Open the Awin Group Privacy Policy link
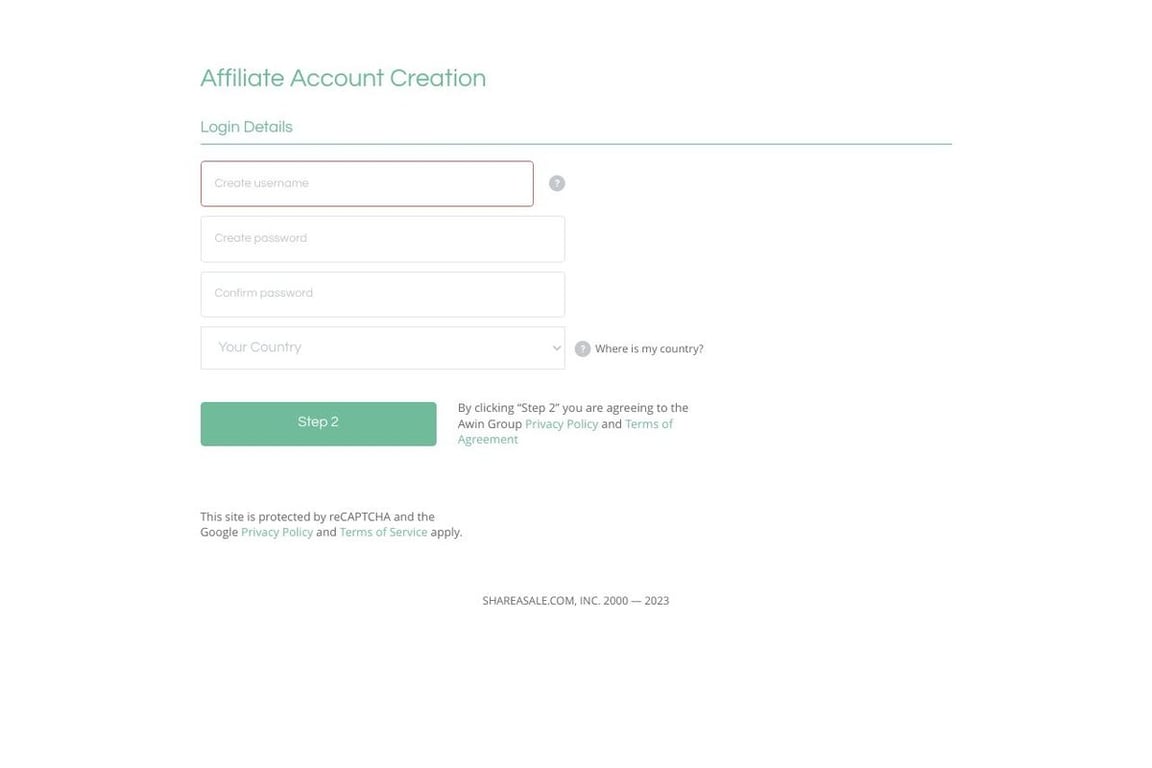Viewport: 1152px width, 768px height. click(561, 423)
